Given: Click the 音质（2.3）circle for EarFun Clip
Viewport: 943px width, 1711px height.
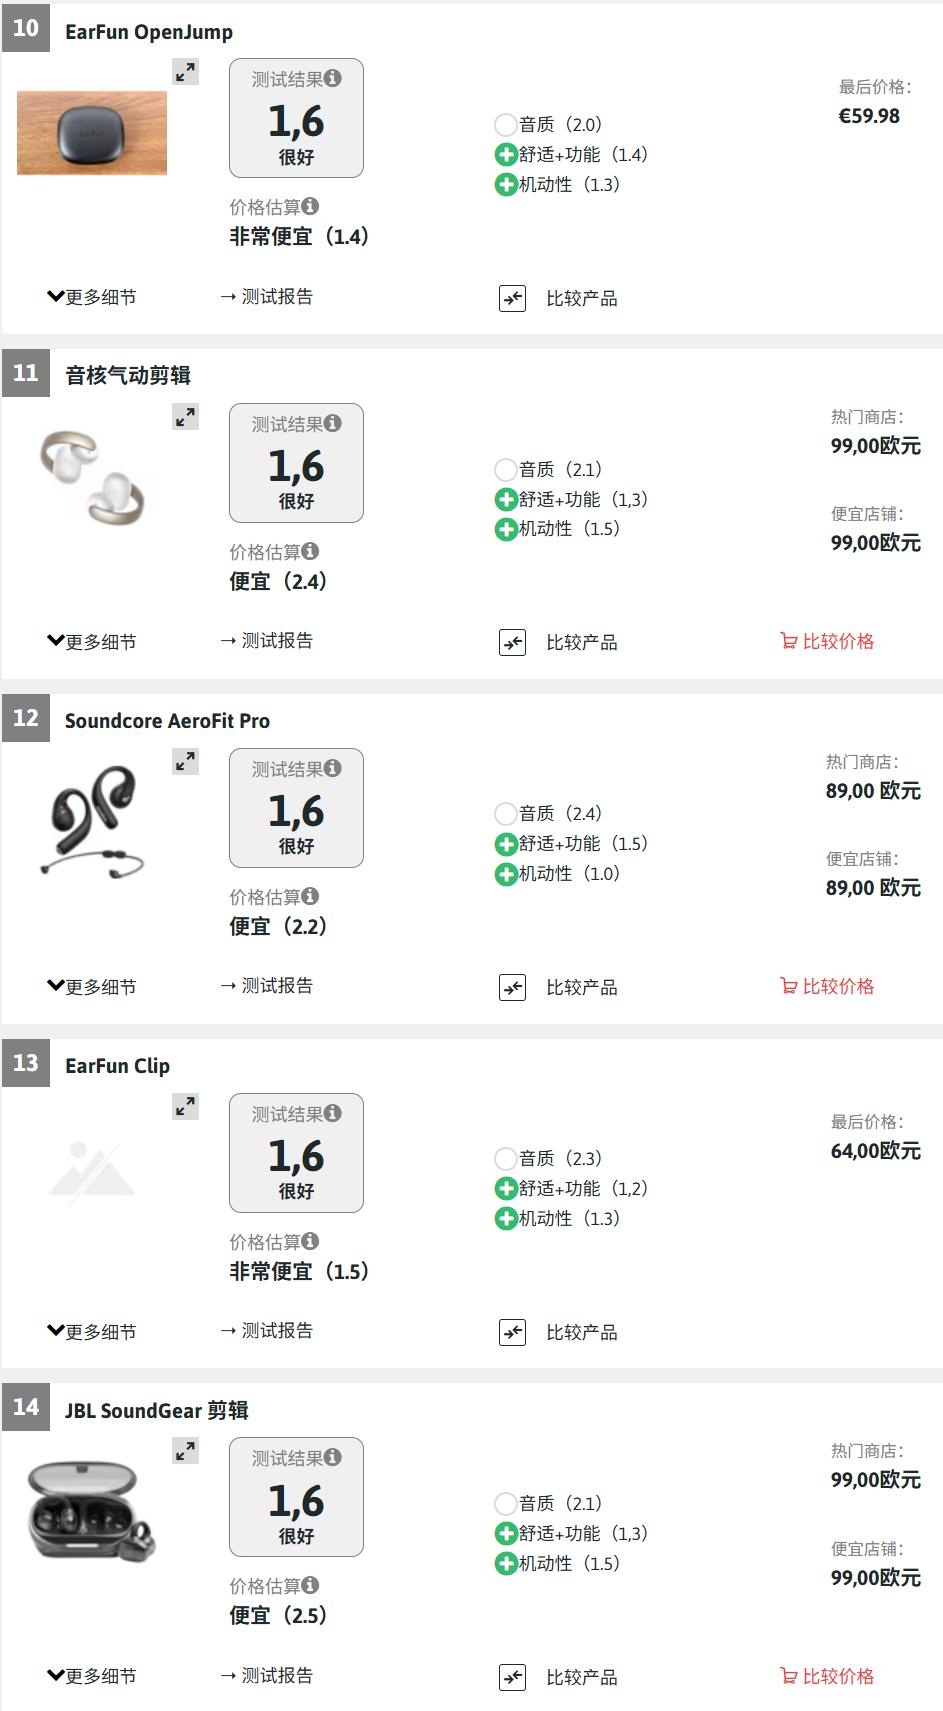Looking at the screenshot, I should point(506,1159).
